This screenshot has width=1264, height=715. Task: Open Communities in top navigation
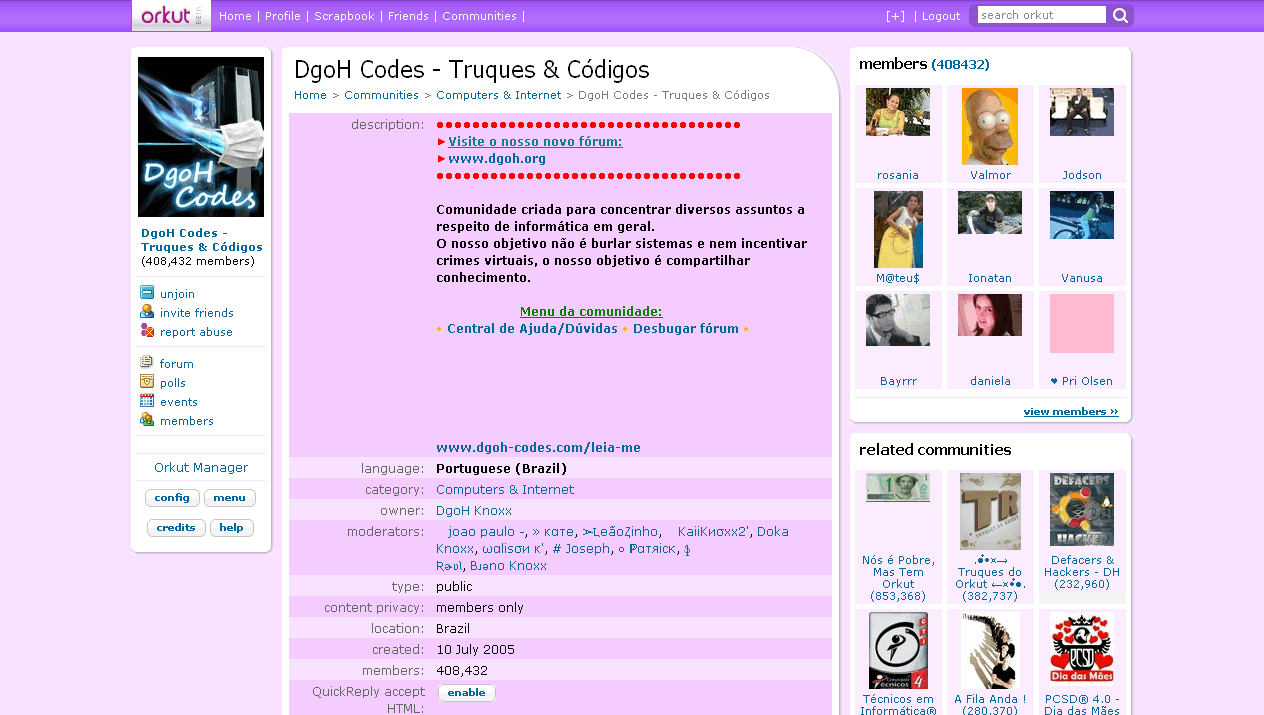[479, 16]
